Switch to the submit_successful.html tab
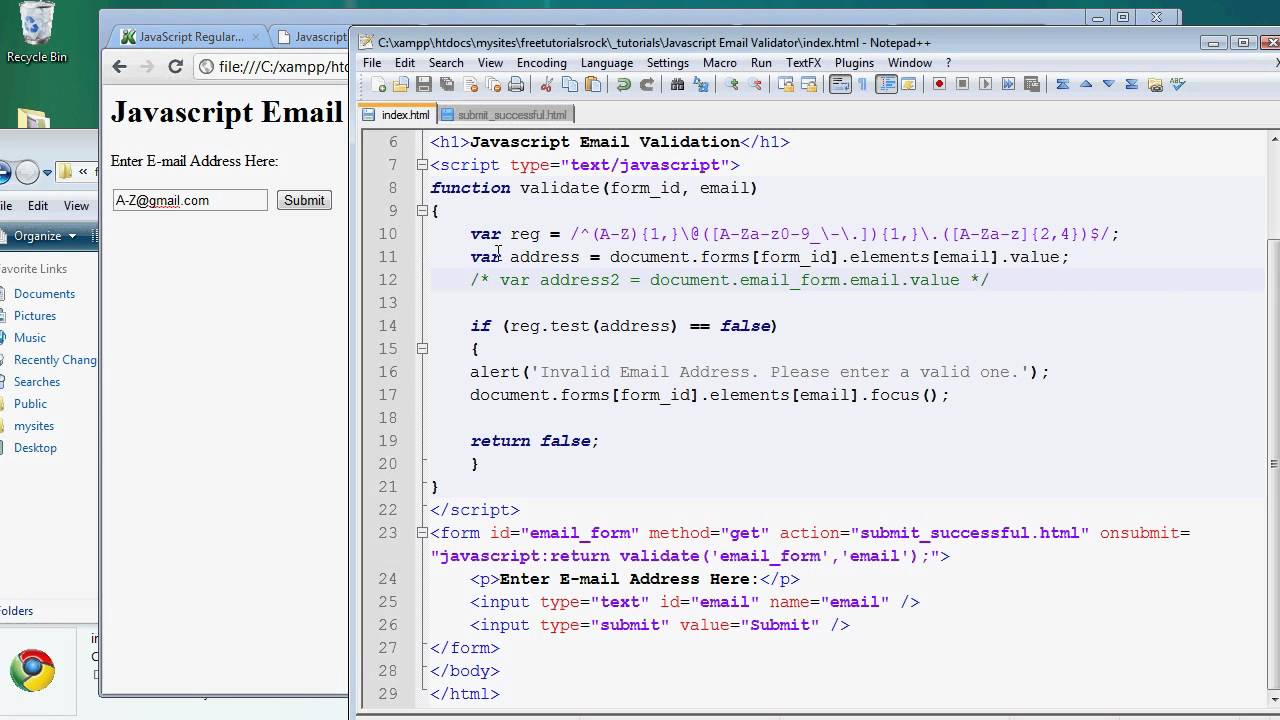Screen dimensions: 1280x720 (x=511, y=115)
